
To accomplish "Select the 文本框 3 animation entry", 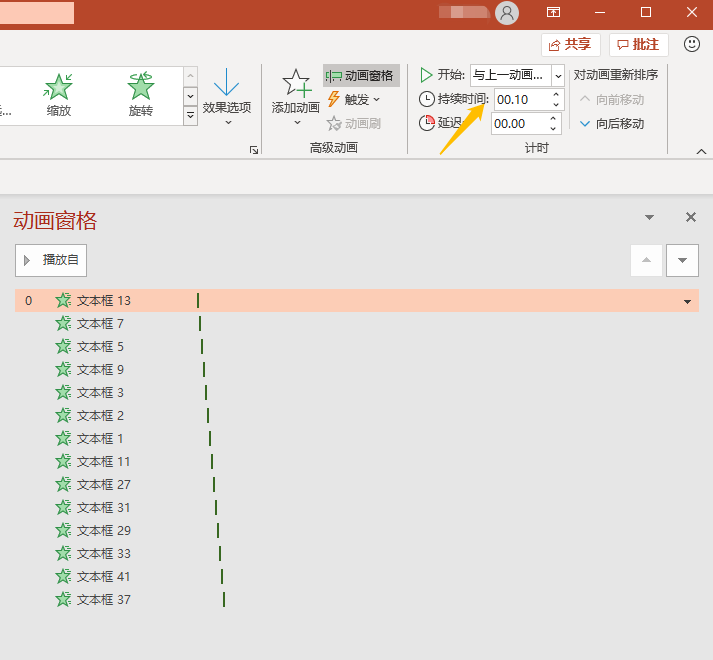I will click(357, 393).
